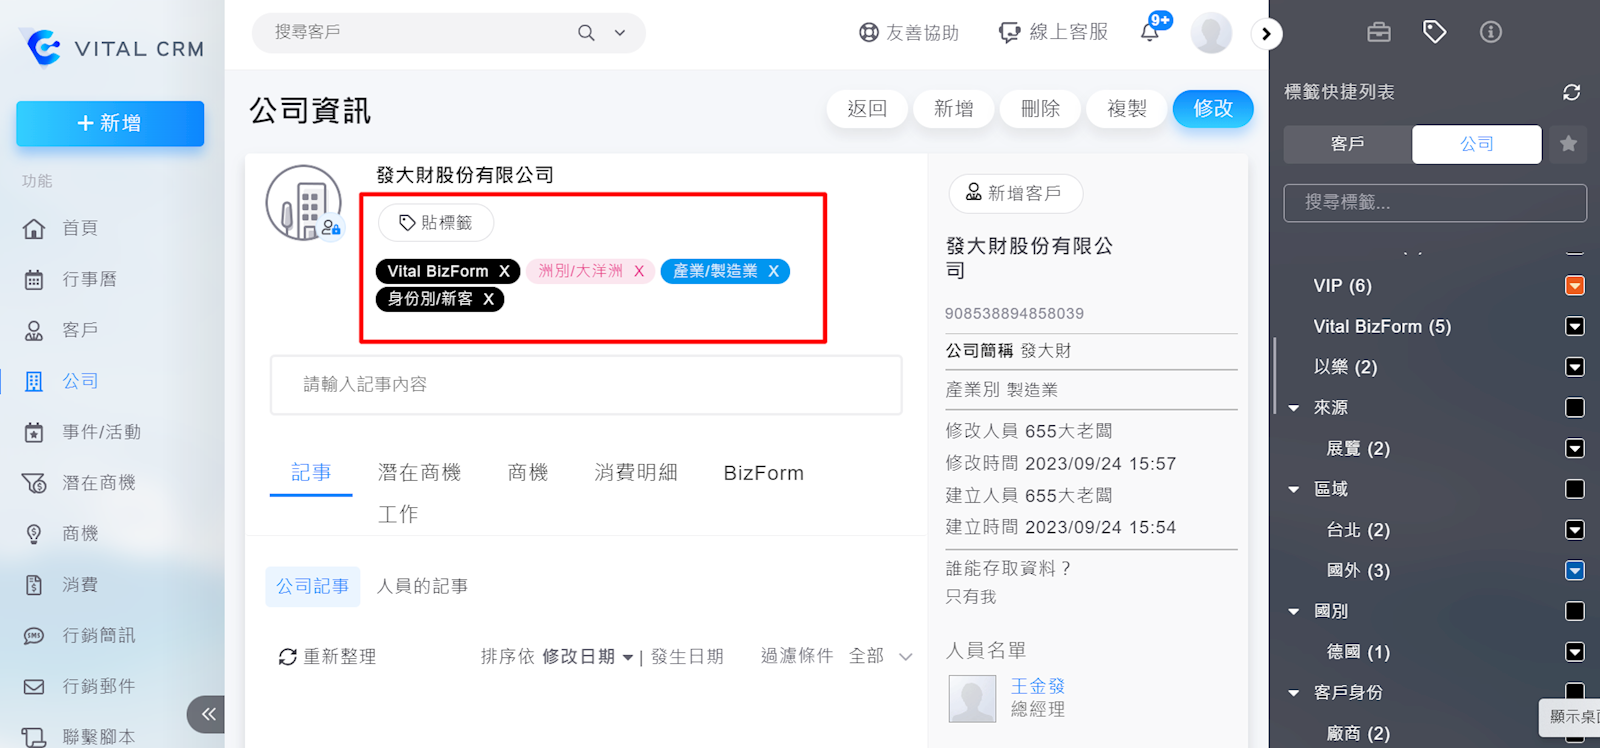Collapse the left sidebar with double-arrow
The width and height of the screenshot is (1600, 748).
tap(207, 714)
